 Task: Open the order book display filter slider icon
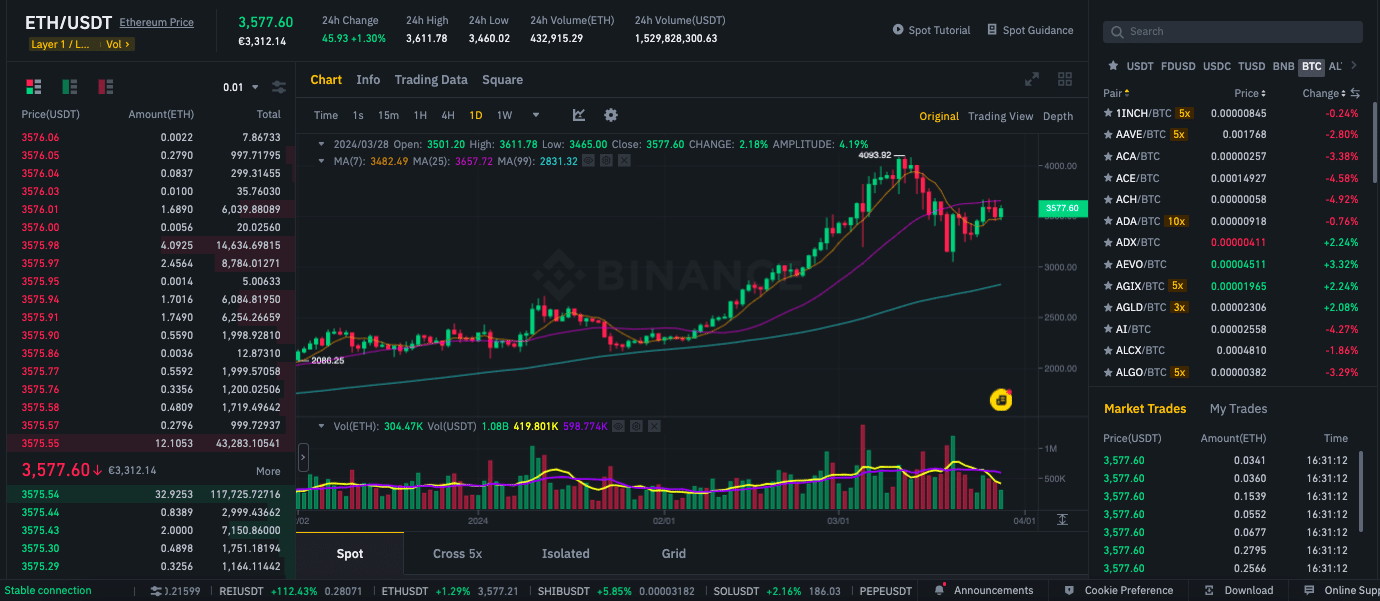click(279, 87)
